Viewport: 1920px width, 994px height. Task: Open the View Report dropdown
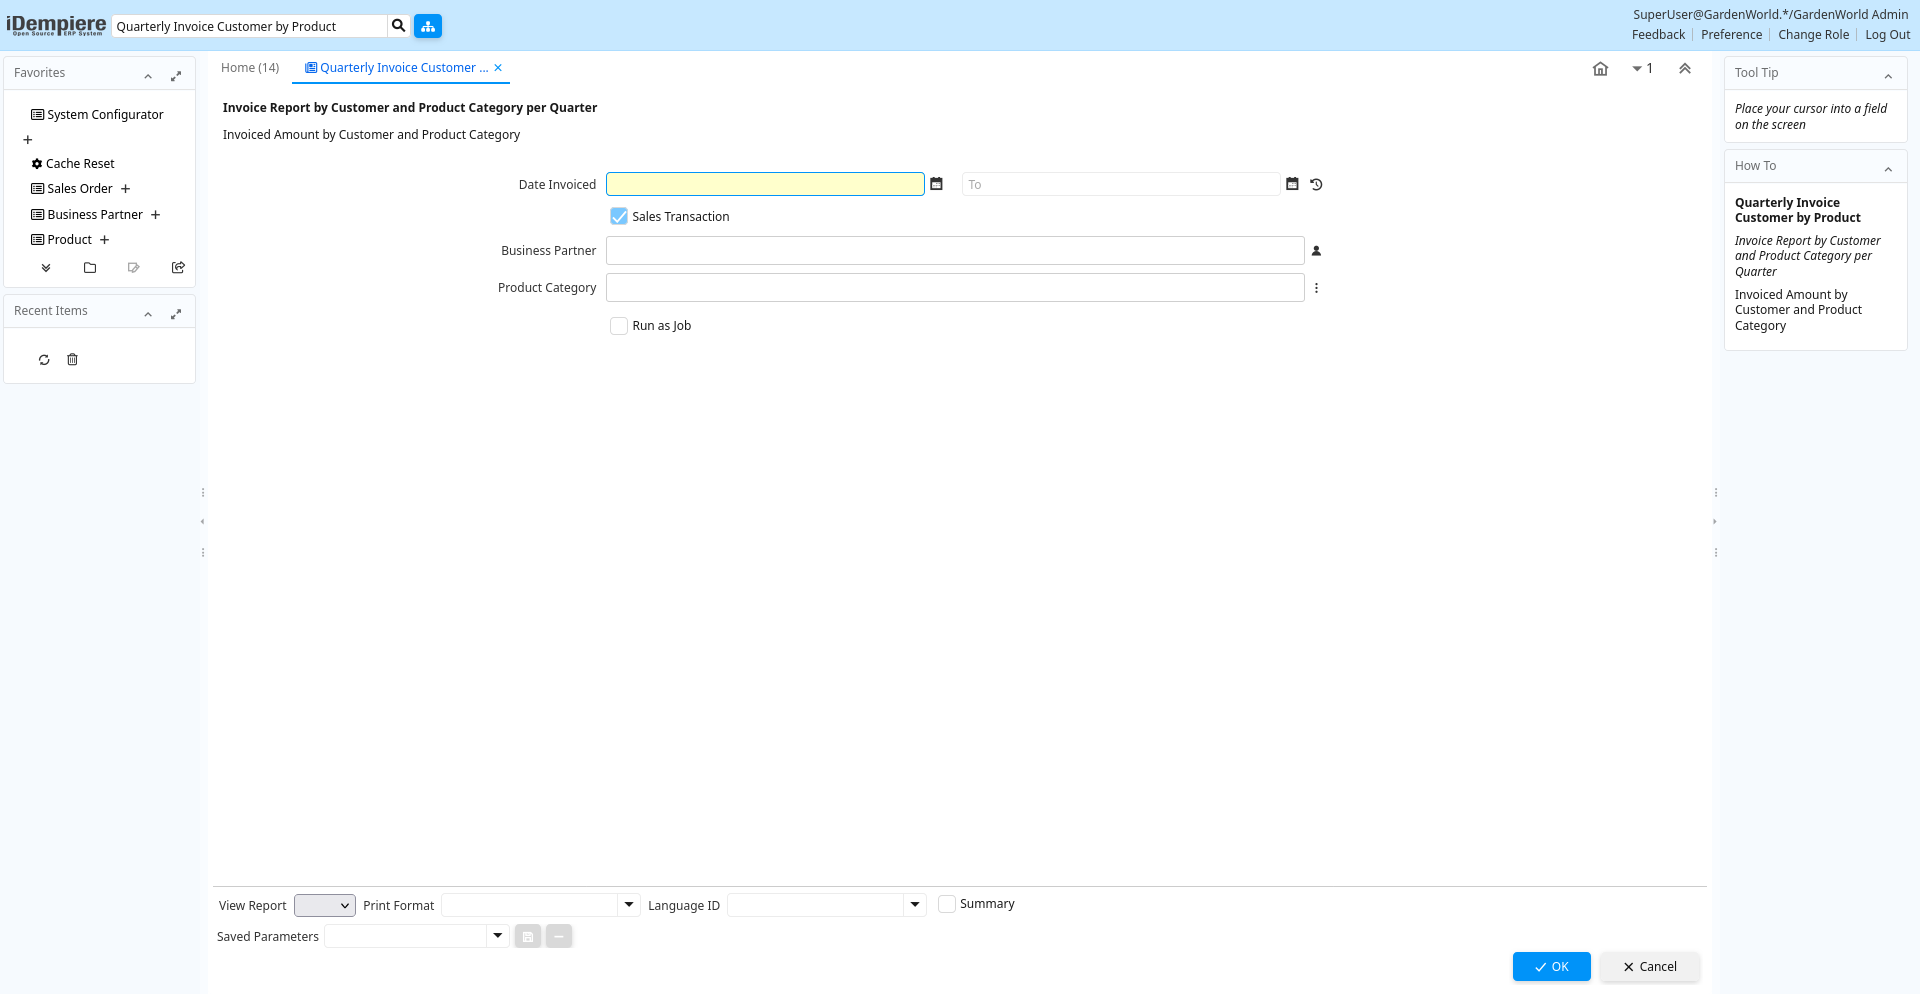pyautogui.click(x=325, y=905)
